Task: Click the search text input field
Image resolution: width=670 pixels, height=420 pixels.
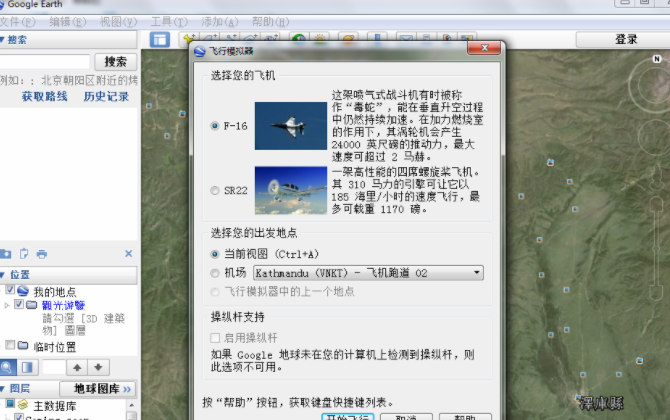Action: tap(44, 62)
